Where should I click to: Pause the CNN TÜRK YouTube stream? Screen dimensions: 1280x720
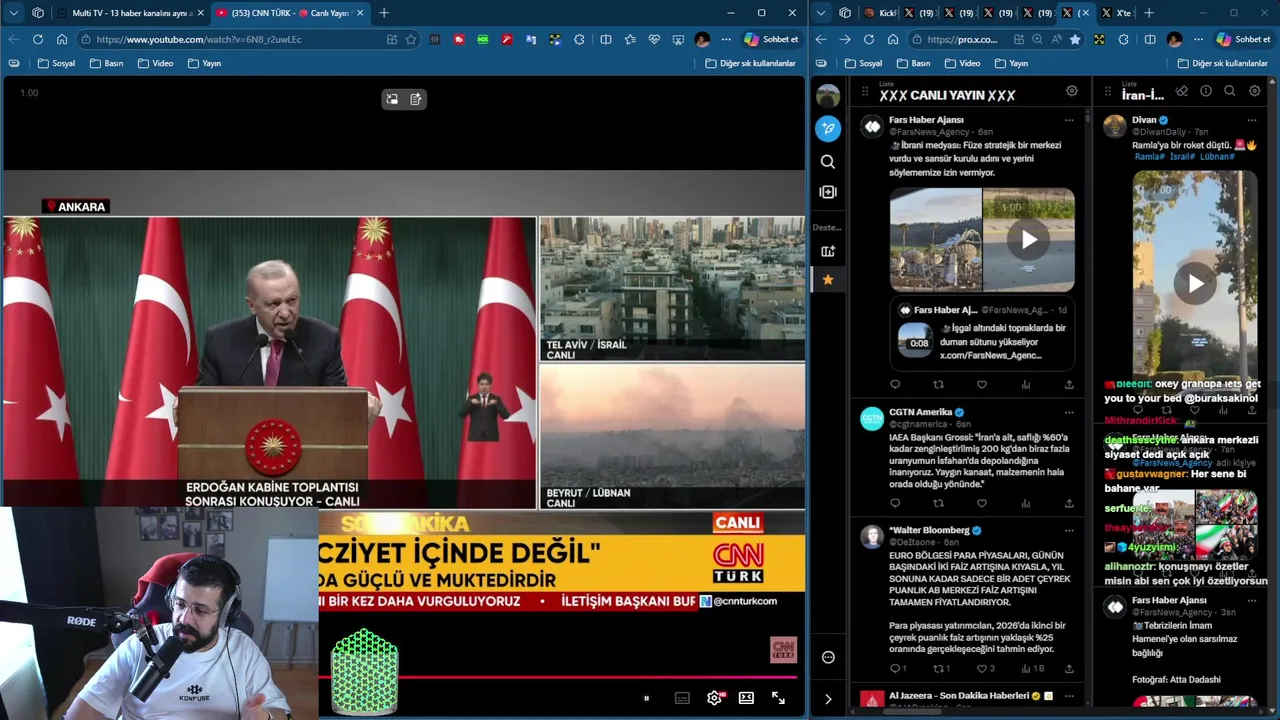[646, 698]
